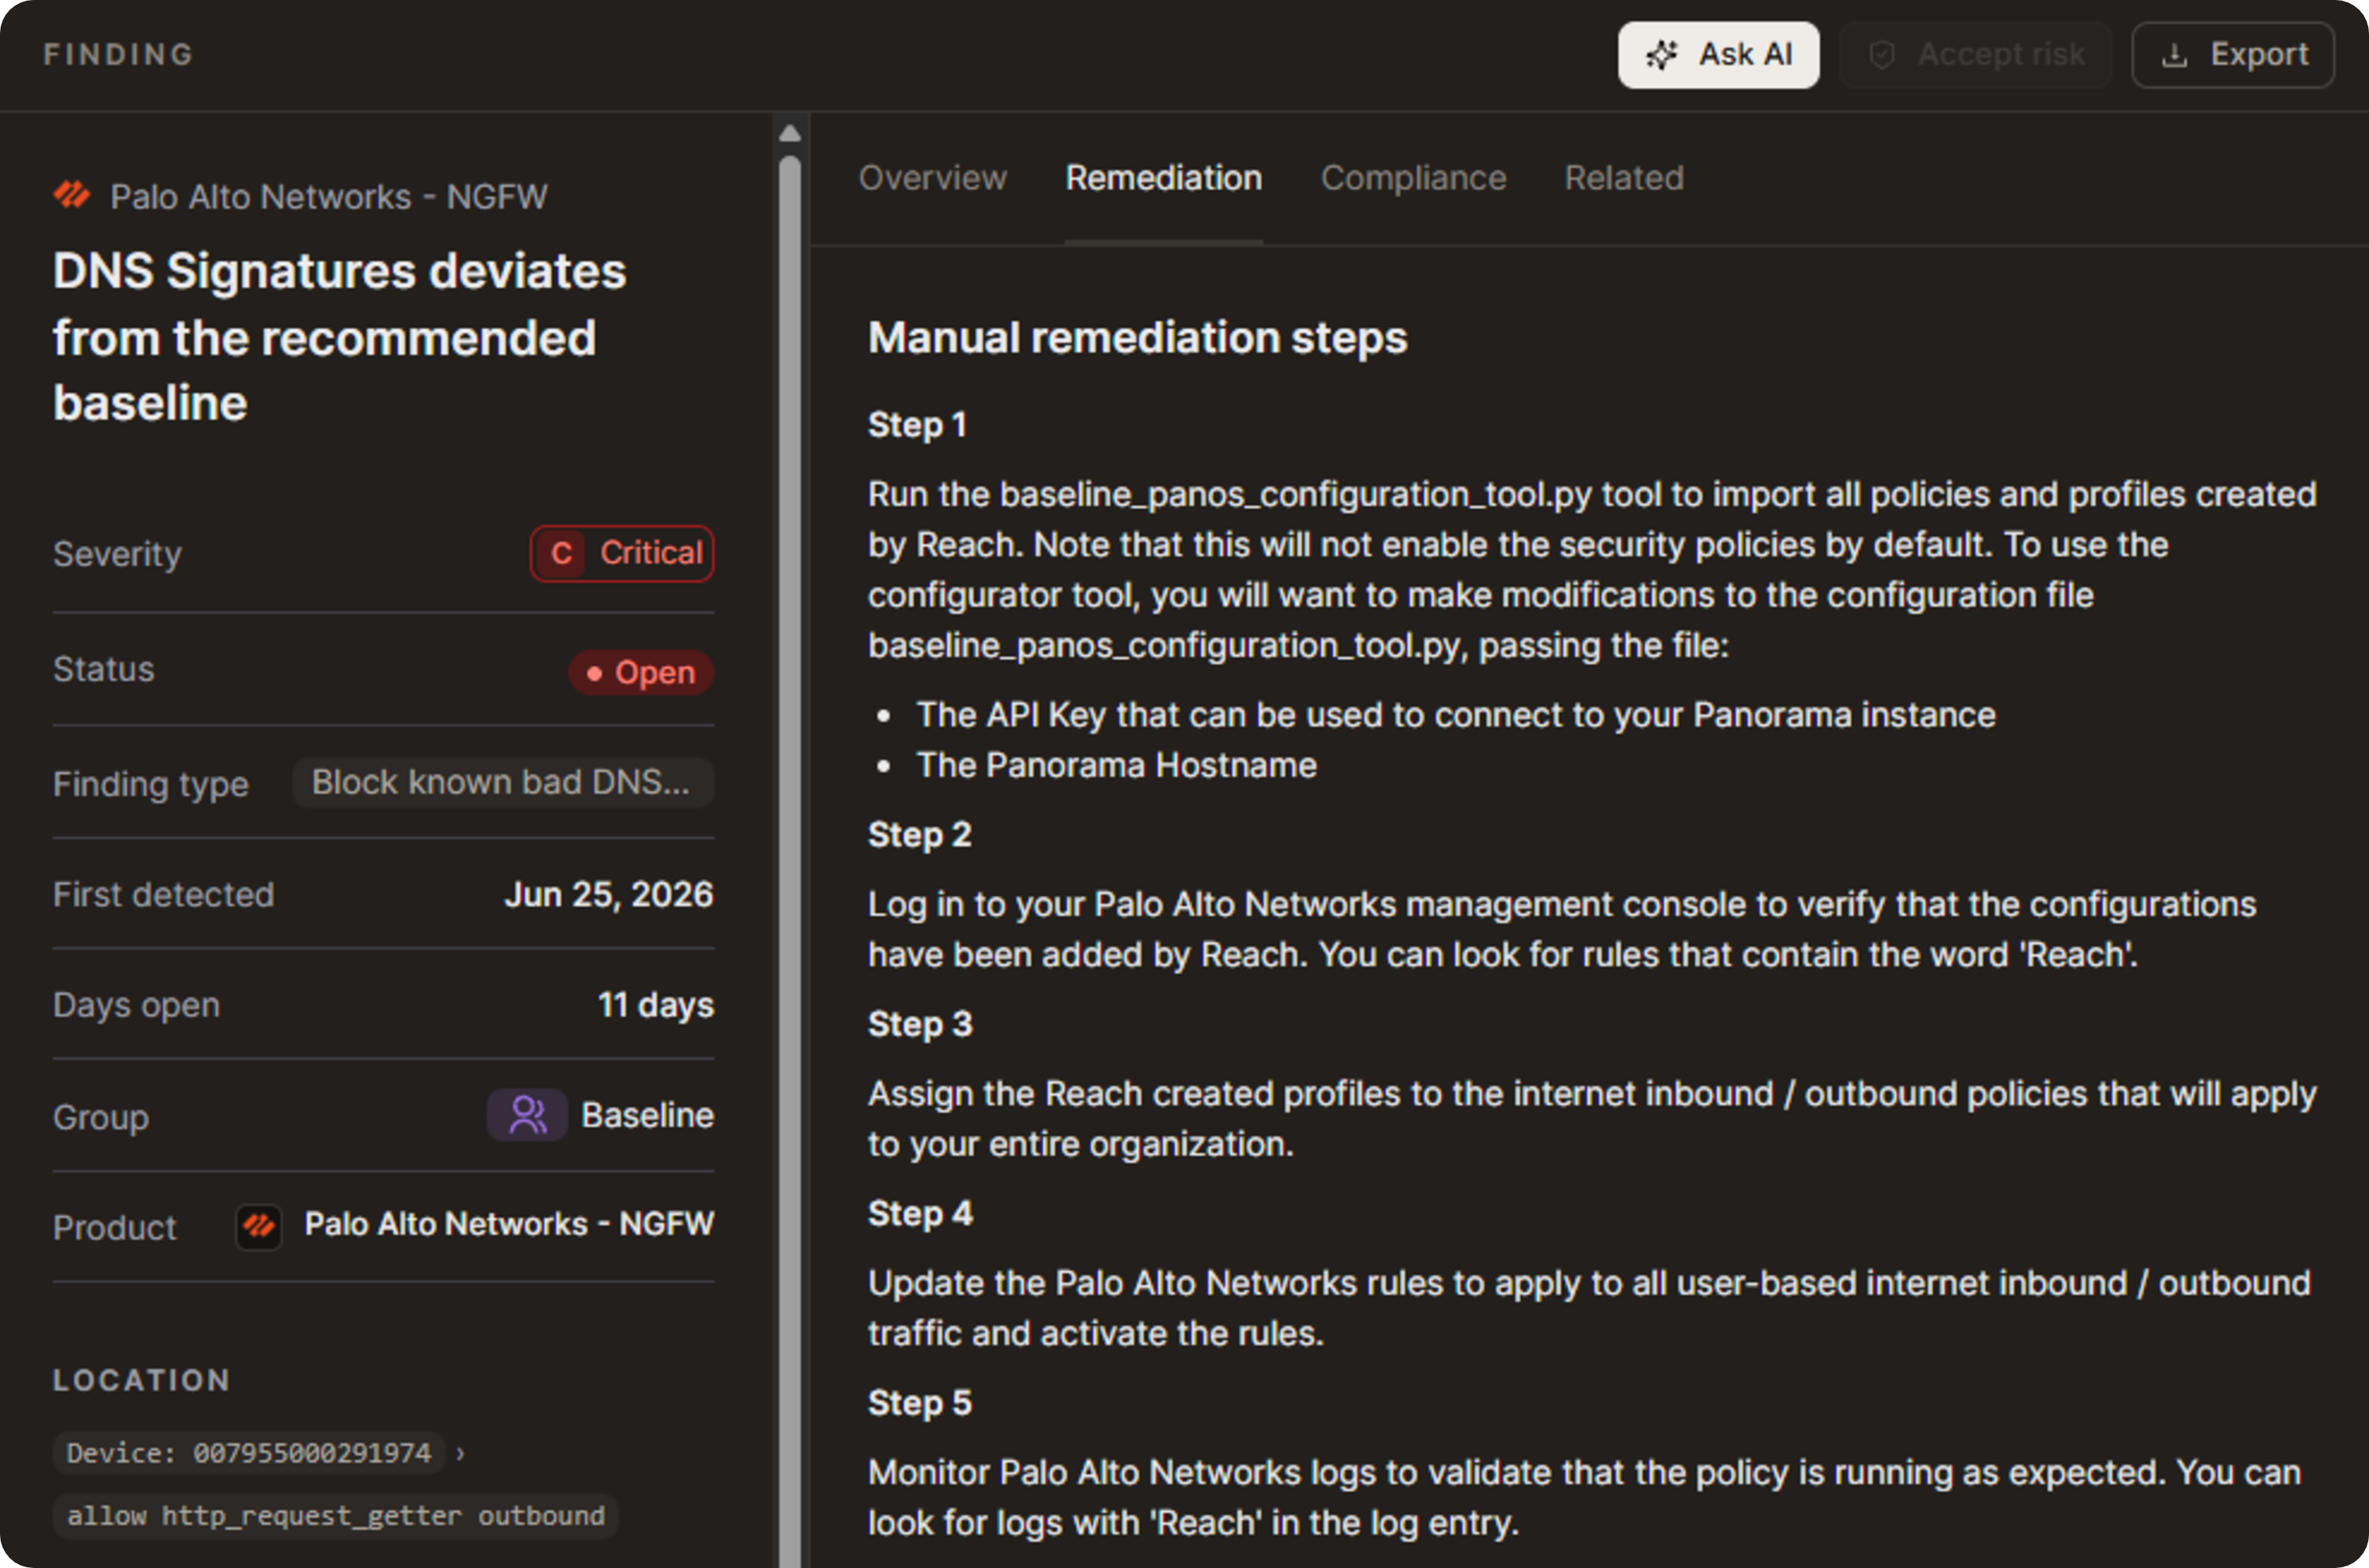This screenshot has width=2369, height=1568.
Task: Expand the Device location chevron
Action: point(460,1453)
